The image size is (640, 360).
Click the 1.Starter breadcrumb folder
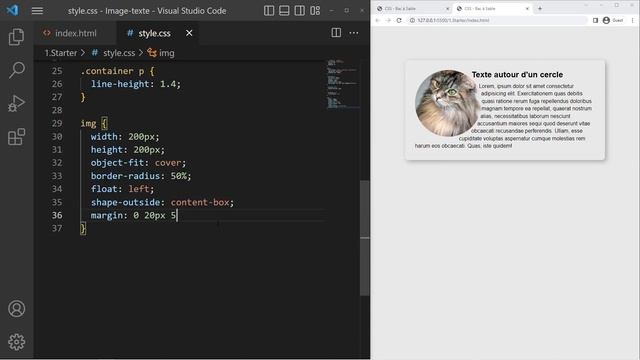point(61,53)
